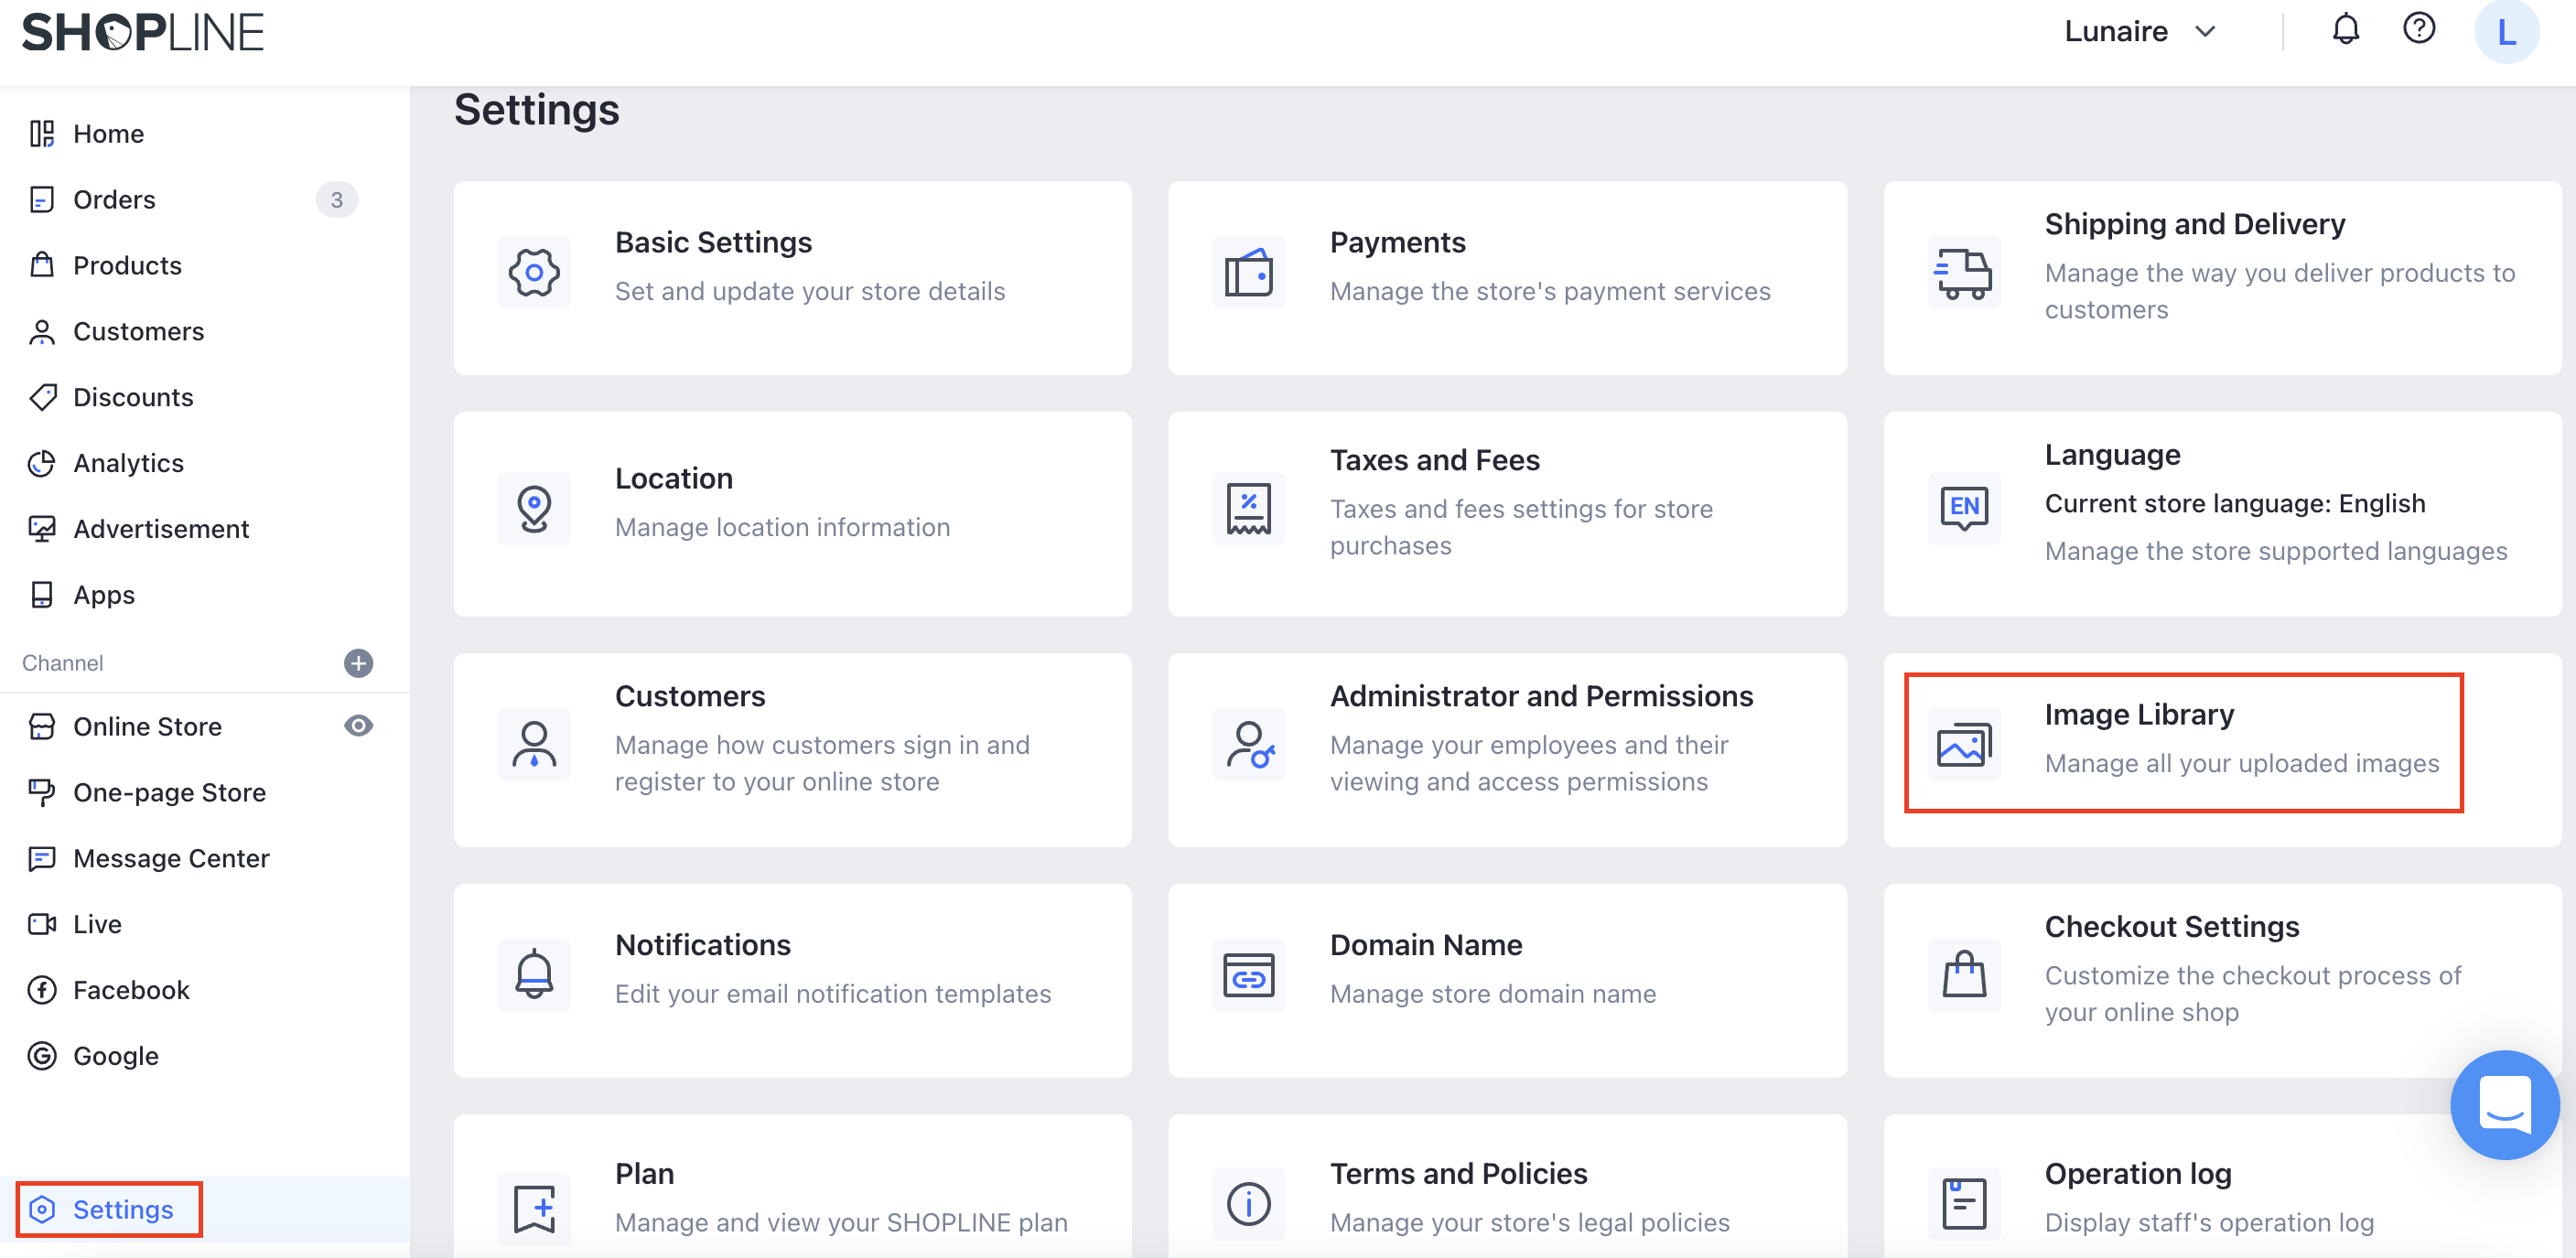2576x1258 pixels.
Task: Click the Shipping and Delivery truck icon
Action: (1963, 272)
